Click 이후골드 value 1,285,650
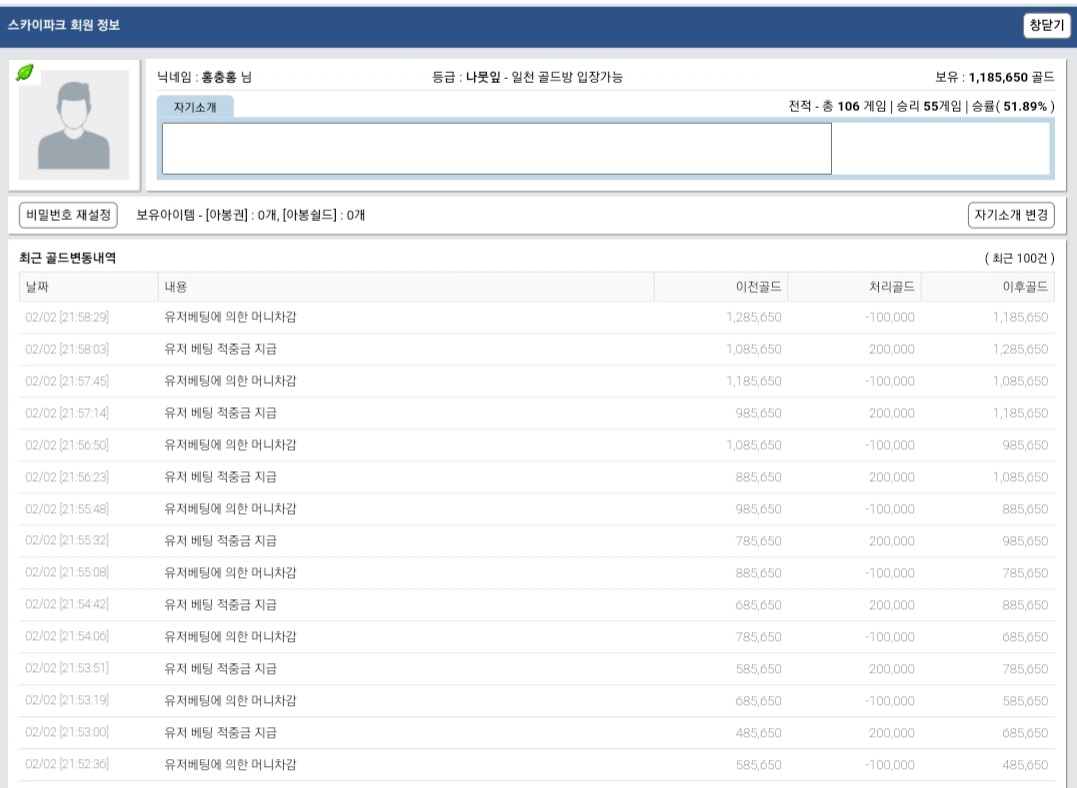The height and width of the screenshot is (788, 1077). click(1020, 349)
